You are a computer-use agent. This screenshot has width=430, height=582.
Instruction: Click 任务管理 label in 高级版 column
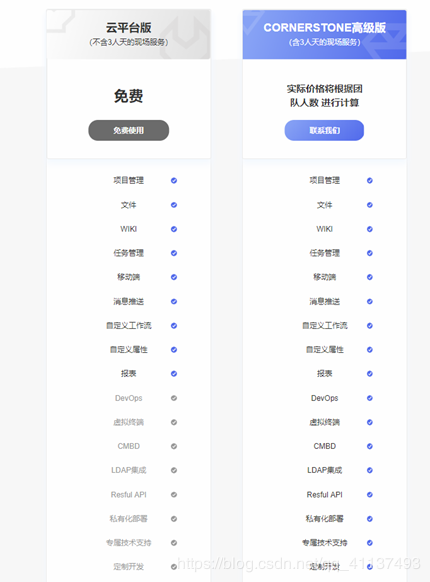(324, 253)
